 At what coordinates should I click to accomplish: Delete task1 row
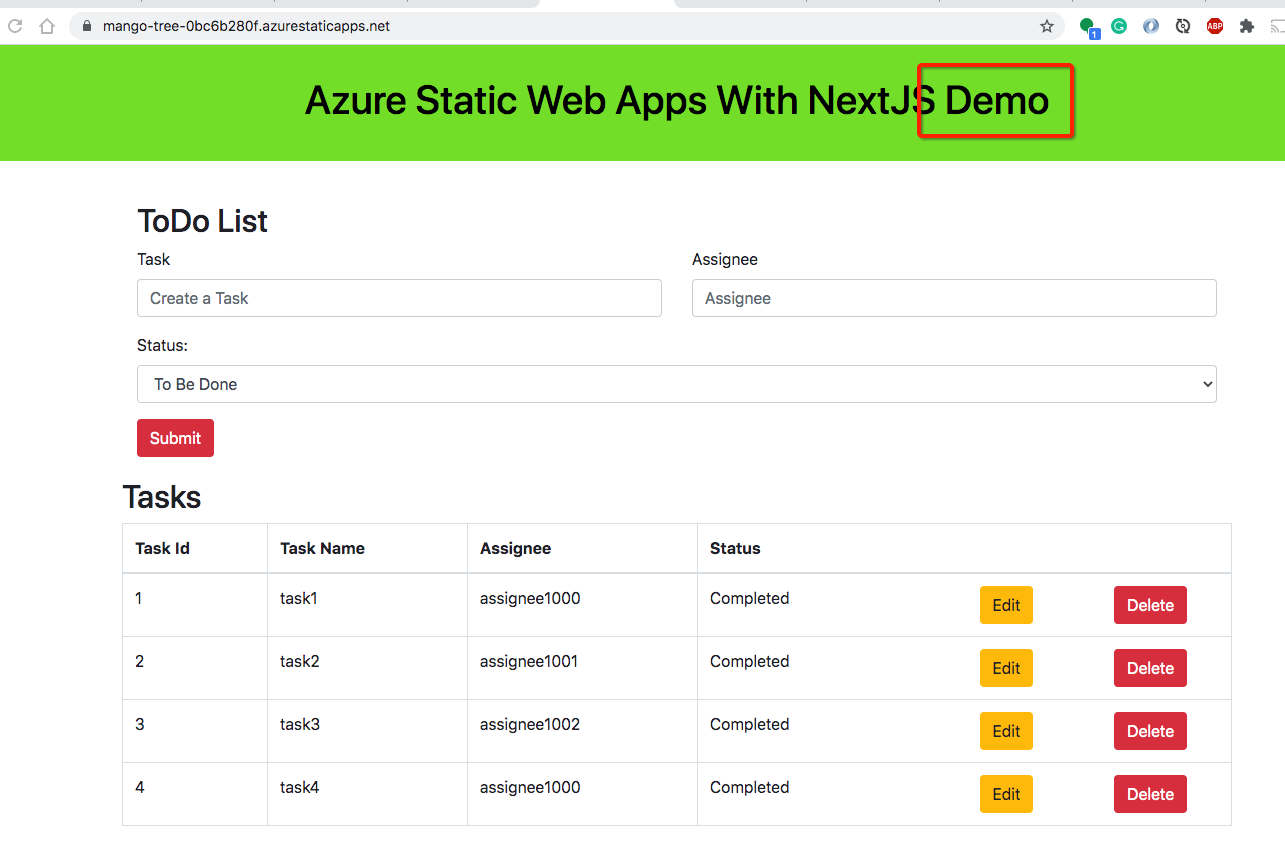(1150, 605)
